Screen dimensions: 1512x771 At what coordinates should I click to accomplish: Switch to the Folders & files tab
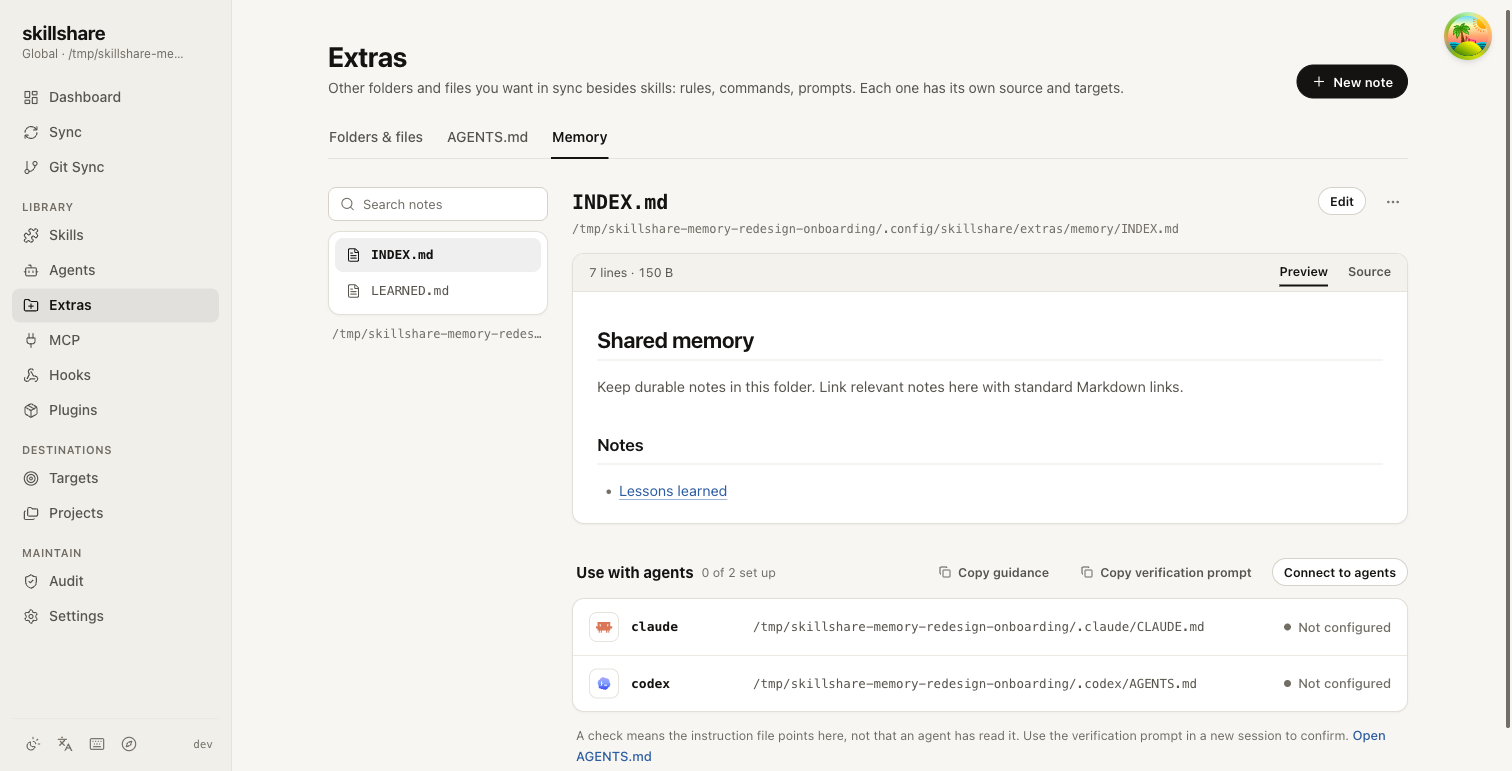coord(376,137)
